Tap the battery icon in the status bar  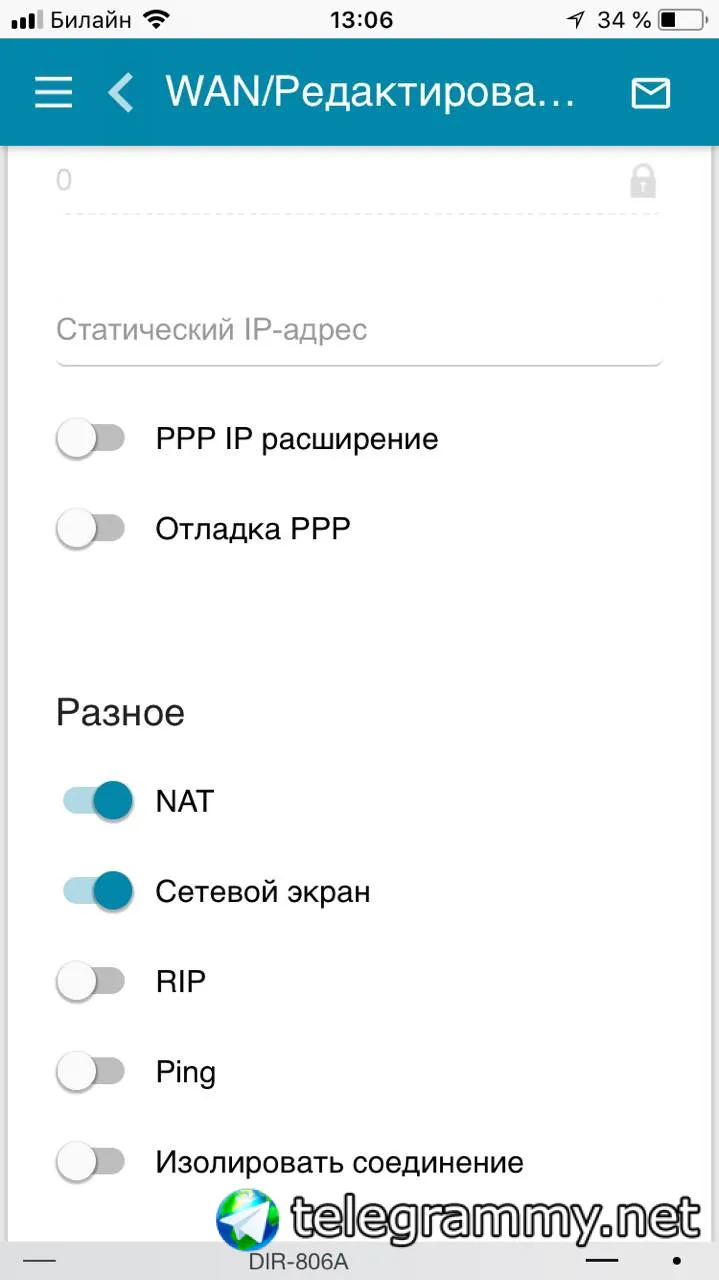coord(681,19)
